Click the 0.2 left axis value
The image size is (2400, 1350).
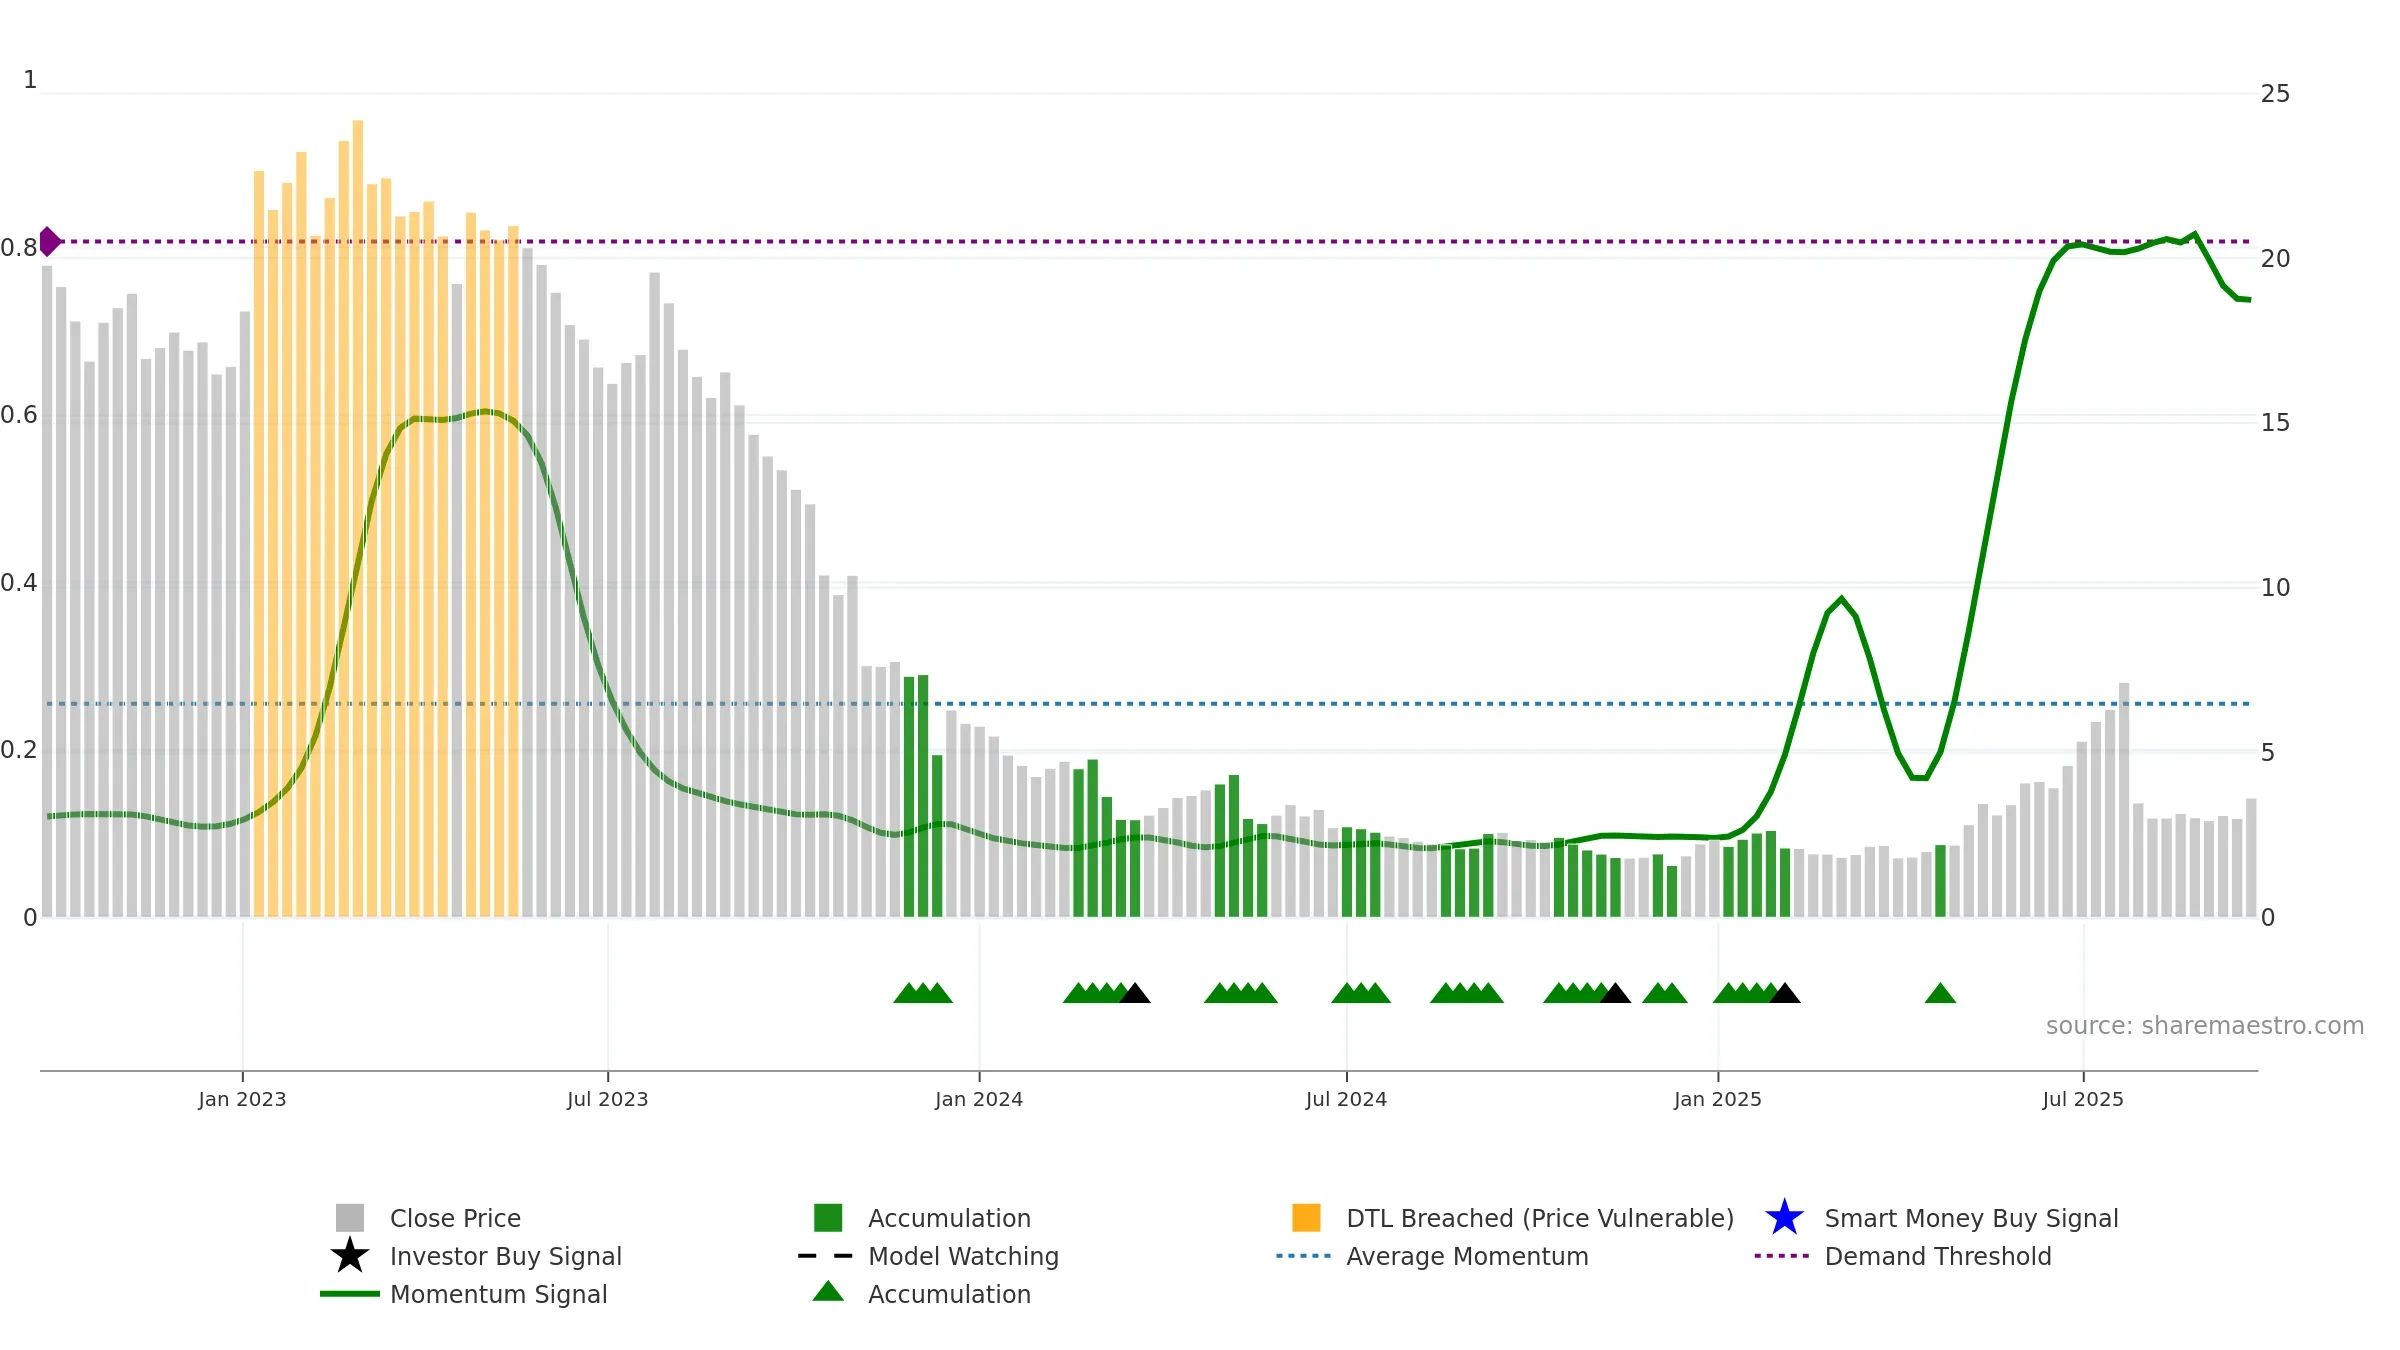click(19, 750)
